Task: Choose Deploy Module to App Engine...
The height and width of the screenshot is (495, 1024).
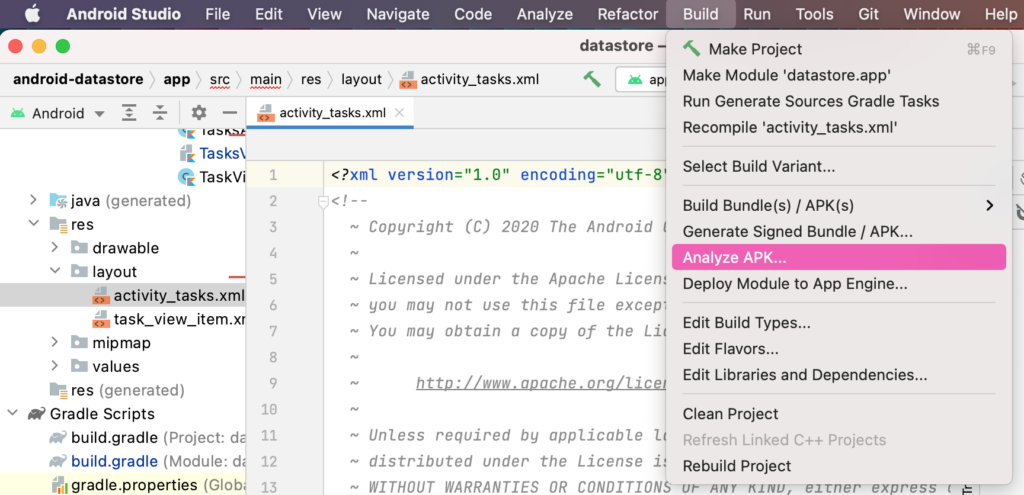Action: 839,284
